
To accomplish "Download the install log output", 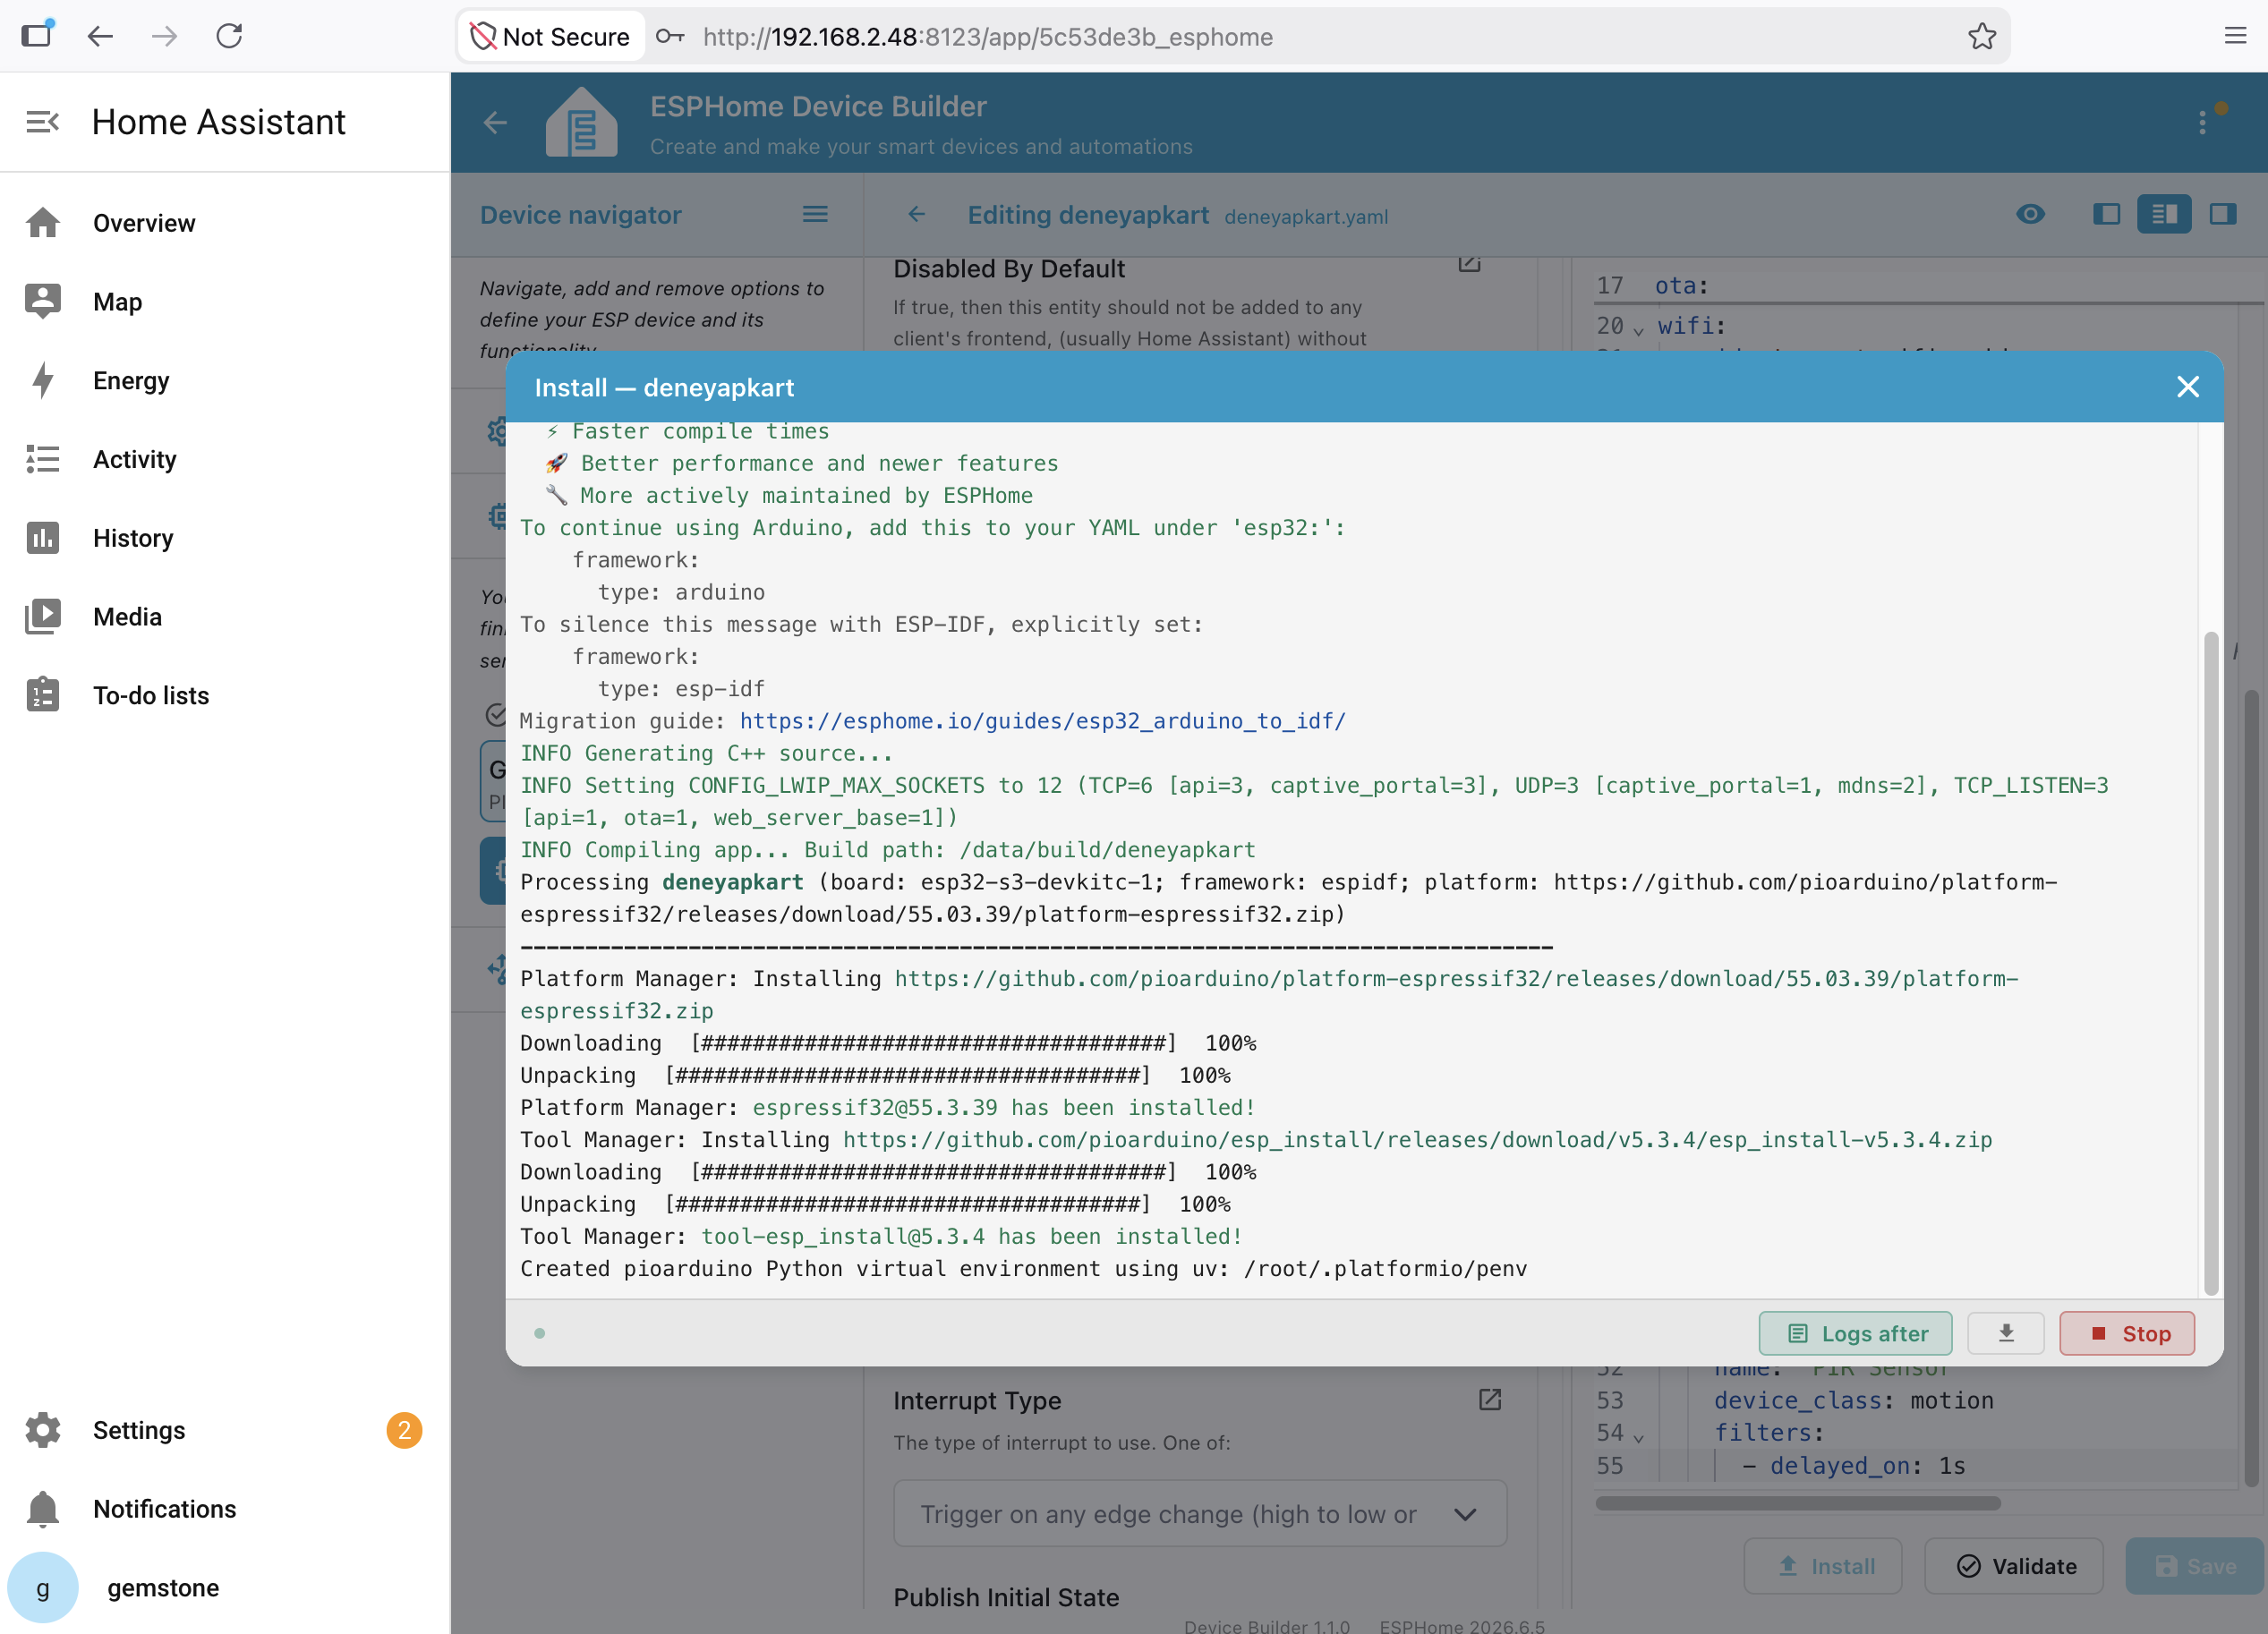I will (2006, 1333).
